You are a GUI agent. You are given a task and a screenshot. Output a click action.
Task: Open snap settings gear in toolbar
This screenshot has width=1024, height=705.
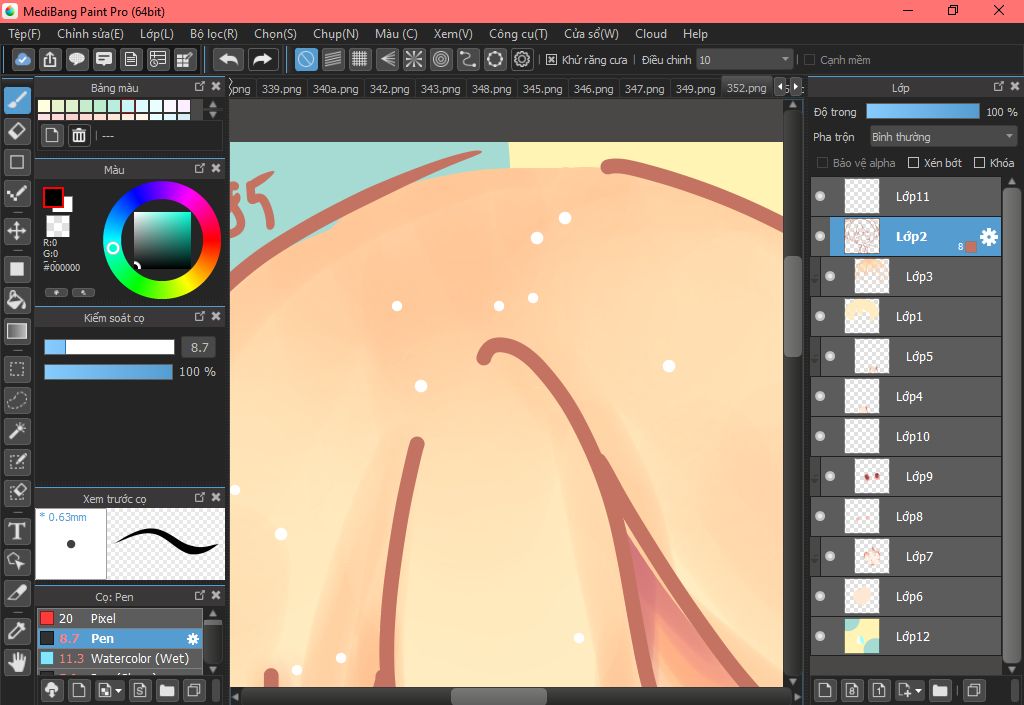tap(522, 59)
